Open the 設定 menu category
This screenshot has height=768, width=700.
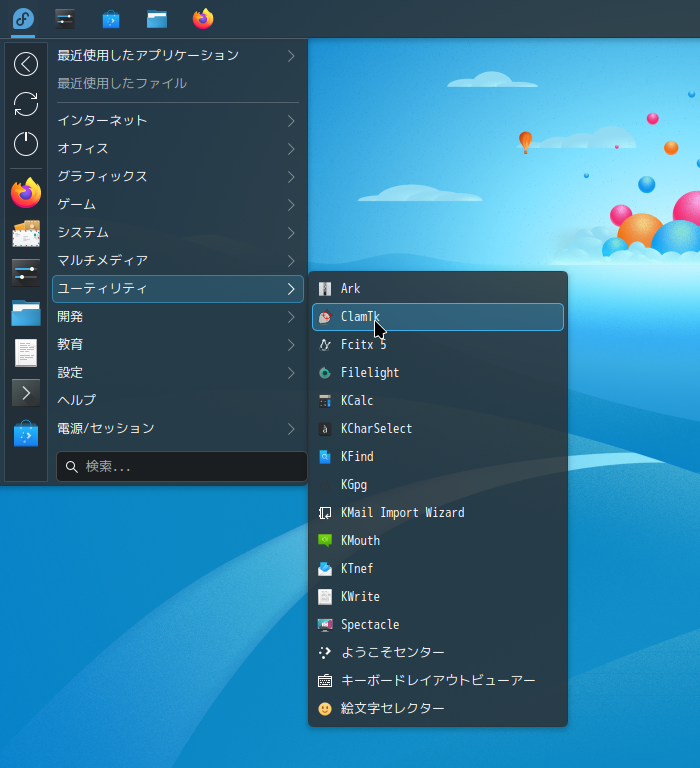click(178, 373)
